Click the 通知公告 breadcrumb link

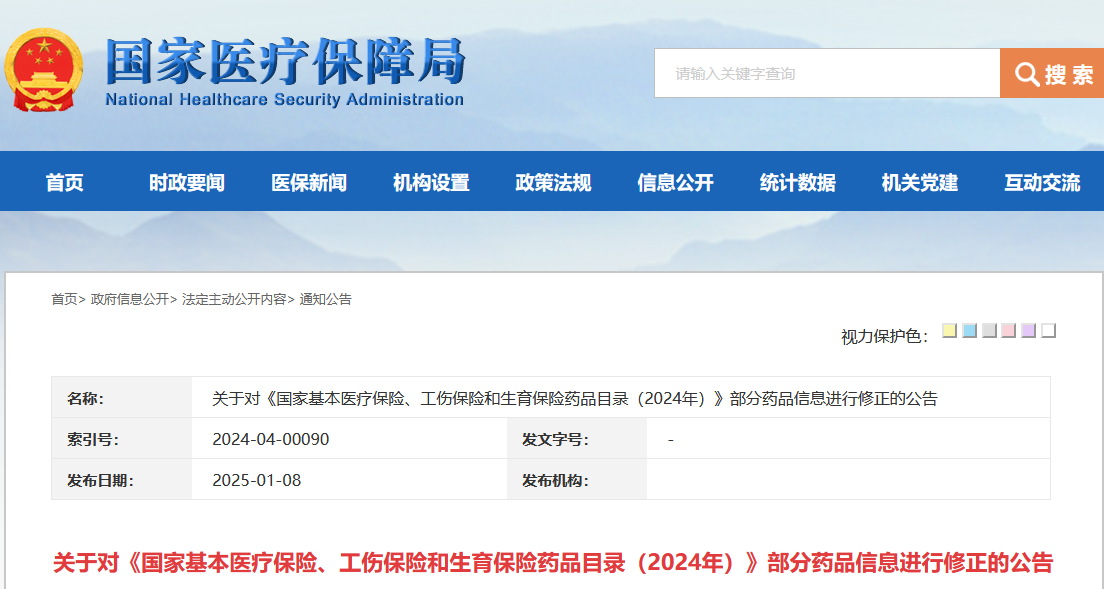coord(325,299)
